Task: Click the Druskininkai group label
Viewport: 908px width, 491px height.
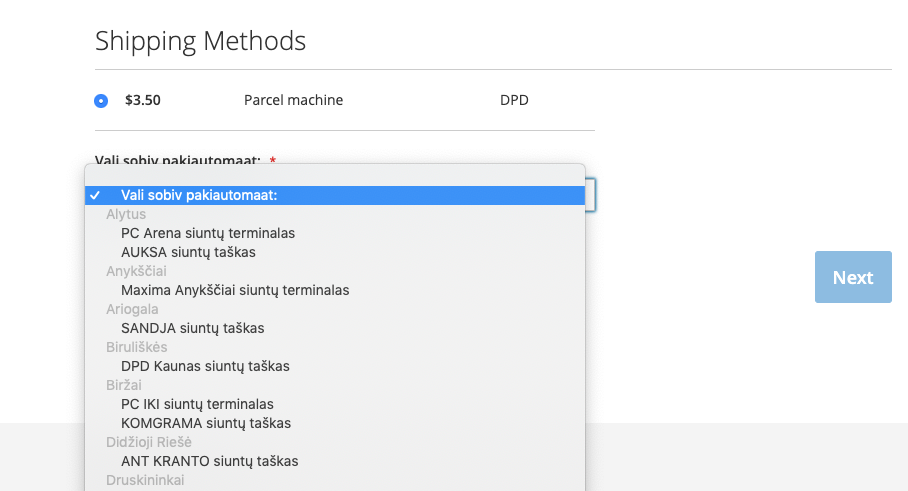Action: click(x=145, y=480)
